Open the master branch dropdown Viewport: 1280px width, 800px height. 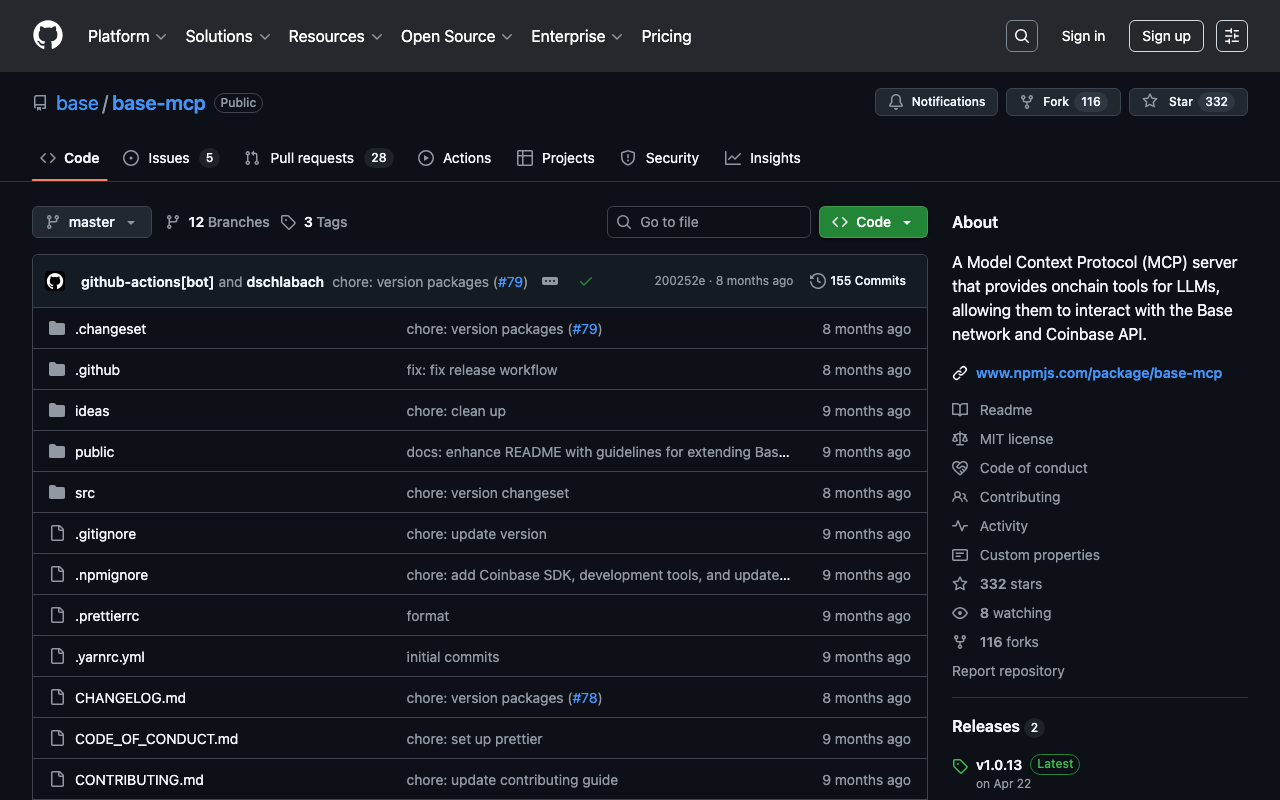[92, 222]
